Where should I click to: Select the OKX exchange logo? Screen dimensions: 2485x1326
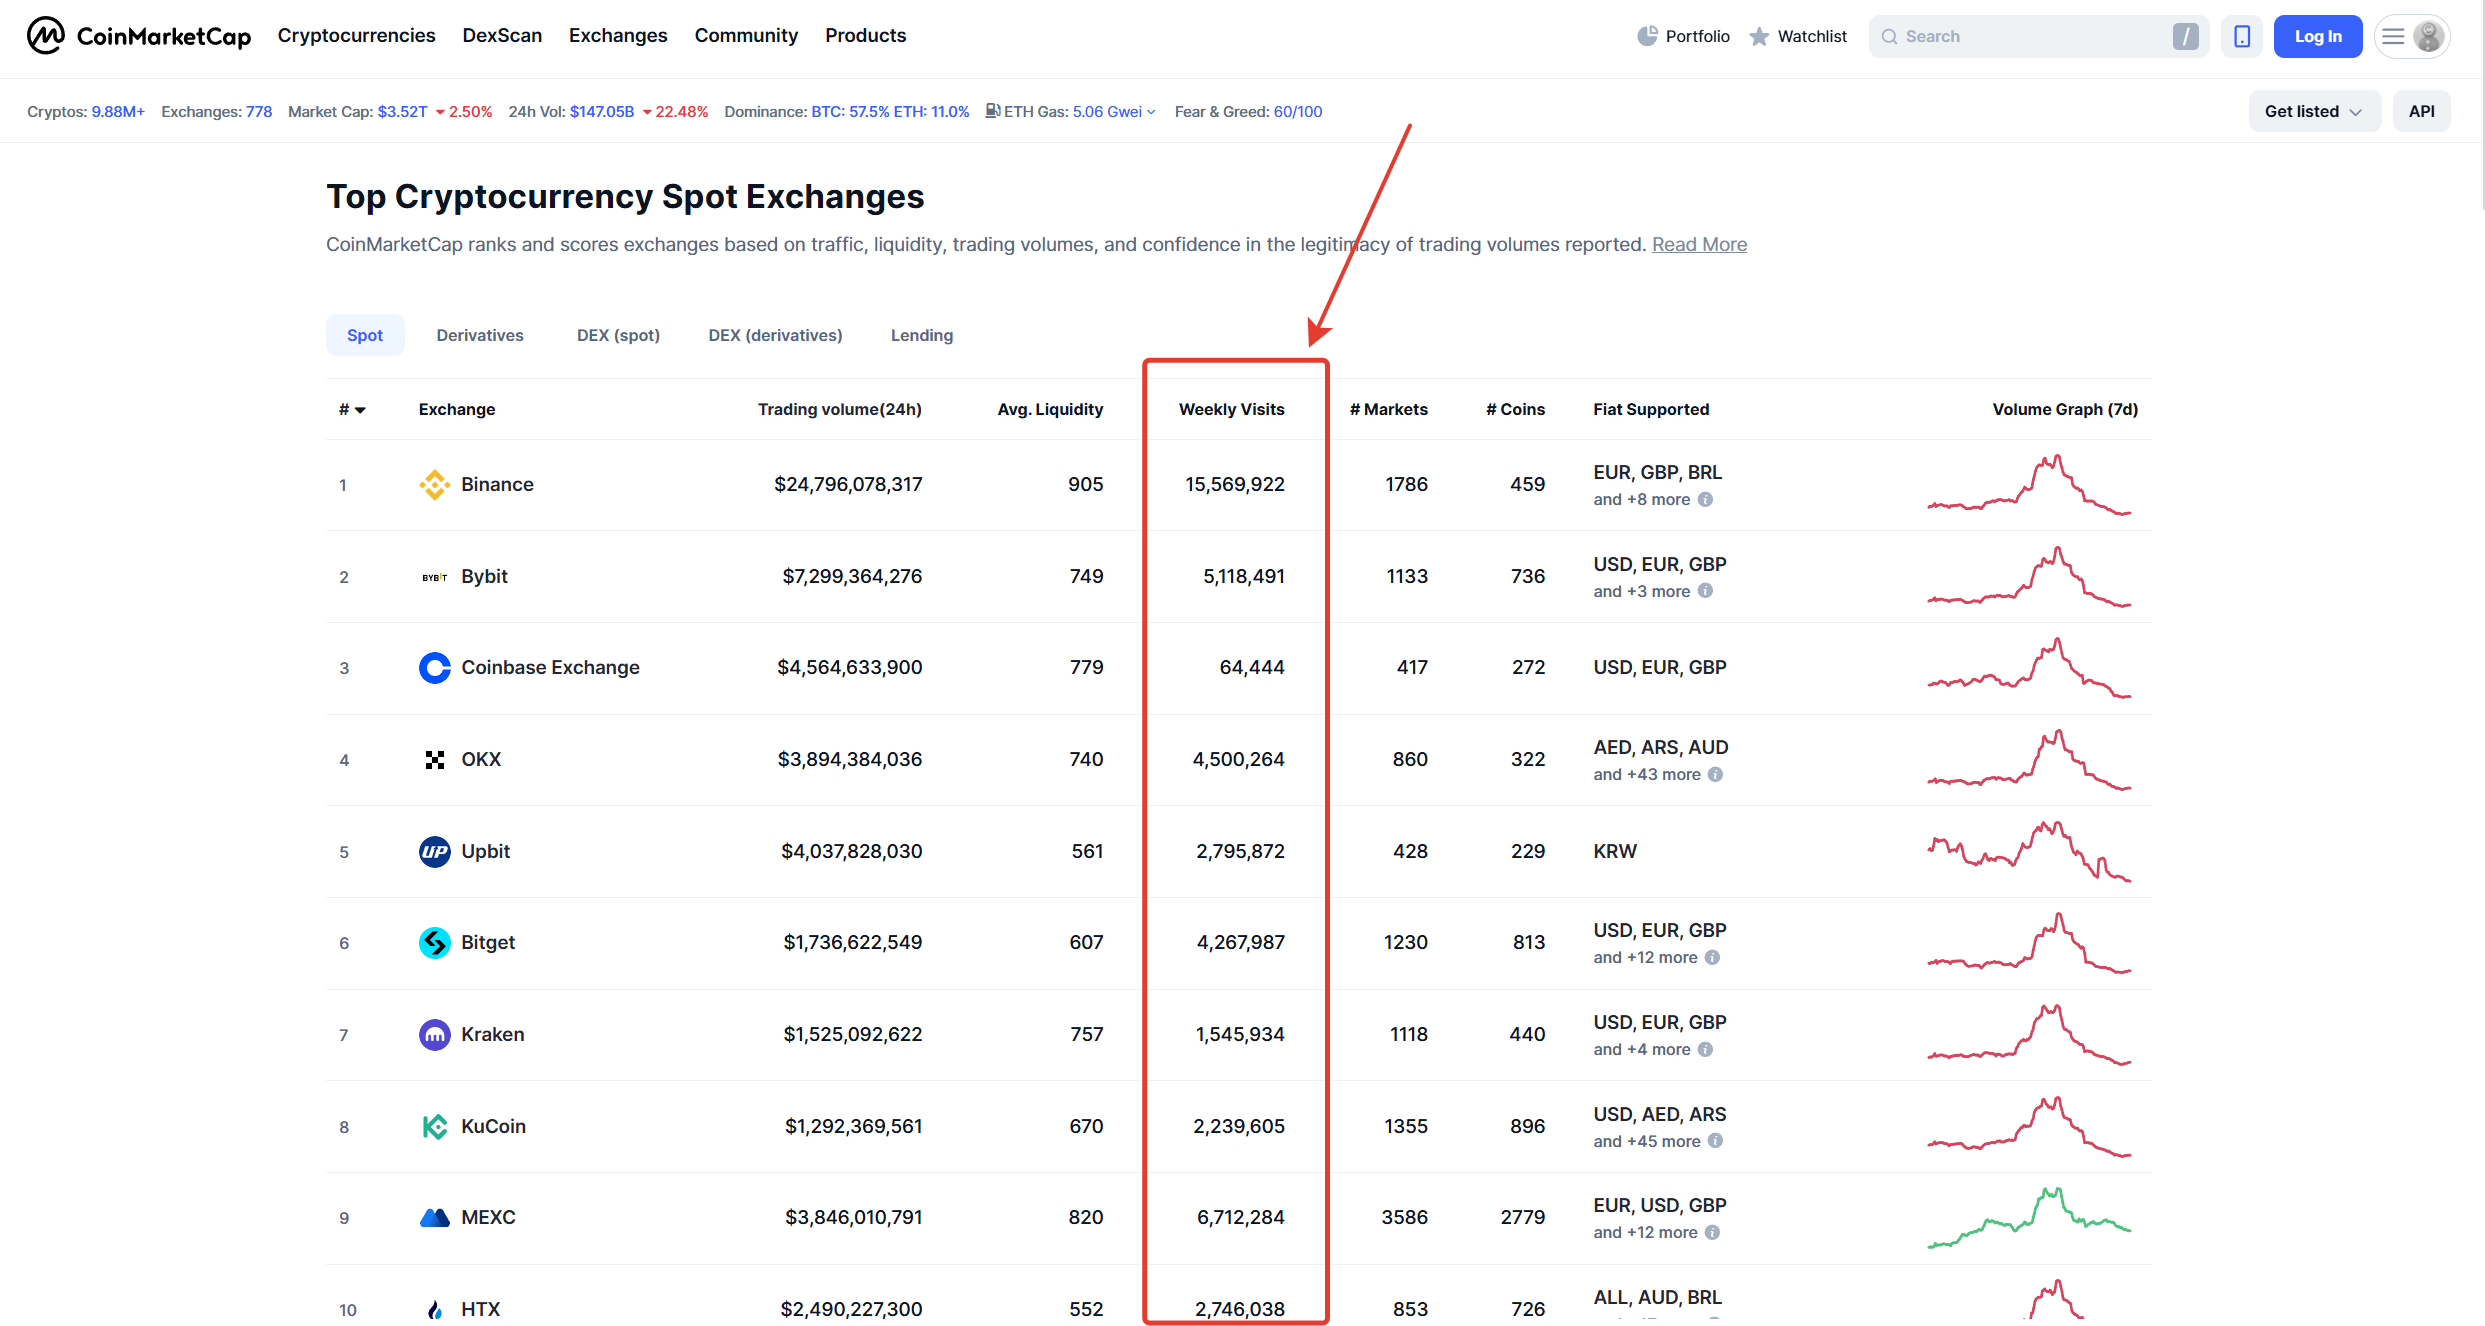click(x=435, y=759)
